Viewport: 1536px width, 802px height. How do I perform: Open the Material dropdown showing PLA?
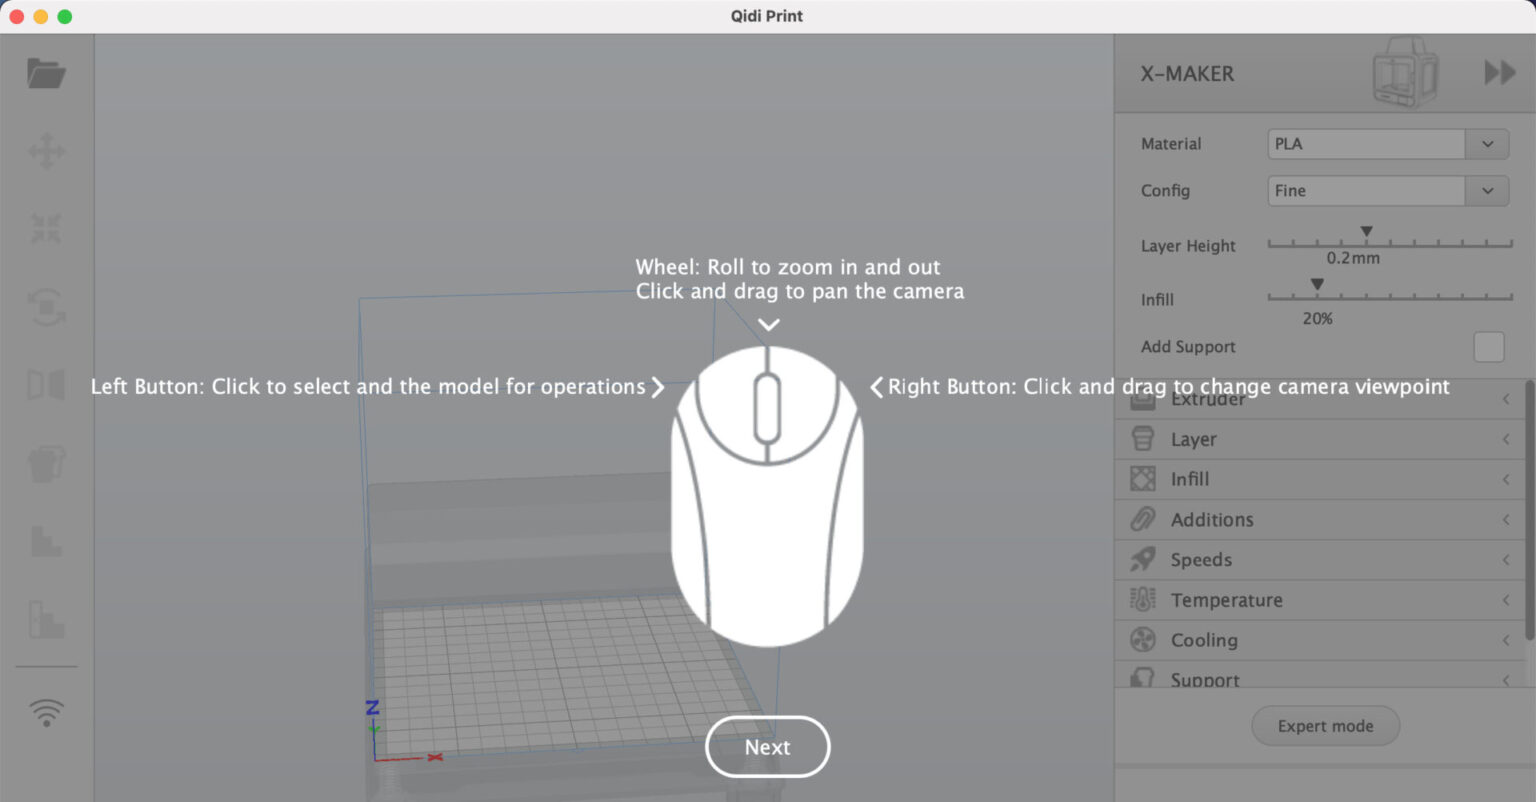[x=1387, y=144]
